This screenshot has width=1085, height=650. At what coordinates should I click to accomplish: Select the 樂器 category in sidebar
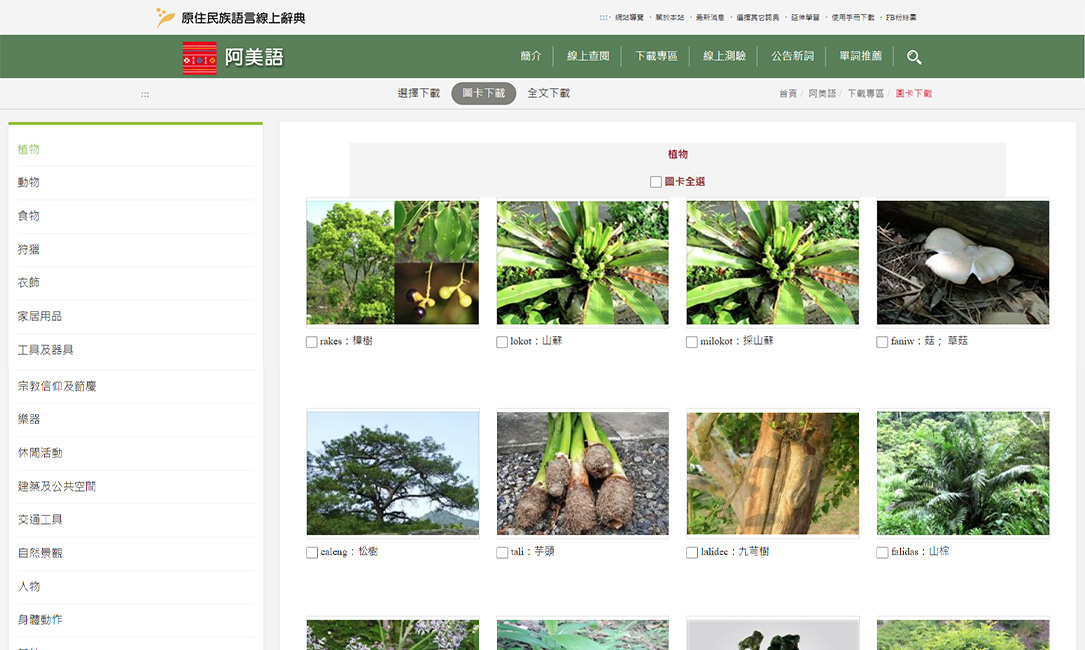28,419
